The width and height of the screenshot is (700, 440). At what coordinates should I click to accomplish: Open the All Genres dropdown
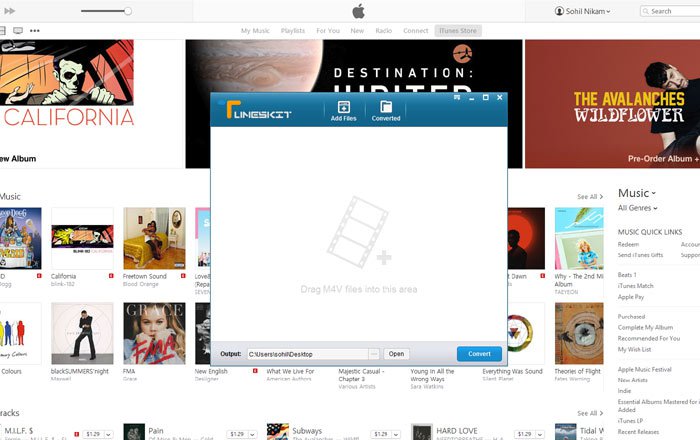click(x=638, y=208)
